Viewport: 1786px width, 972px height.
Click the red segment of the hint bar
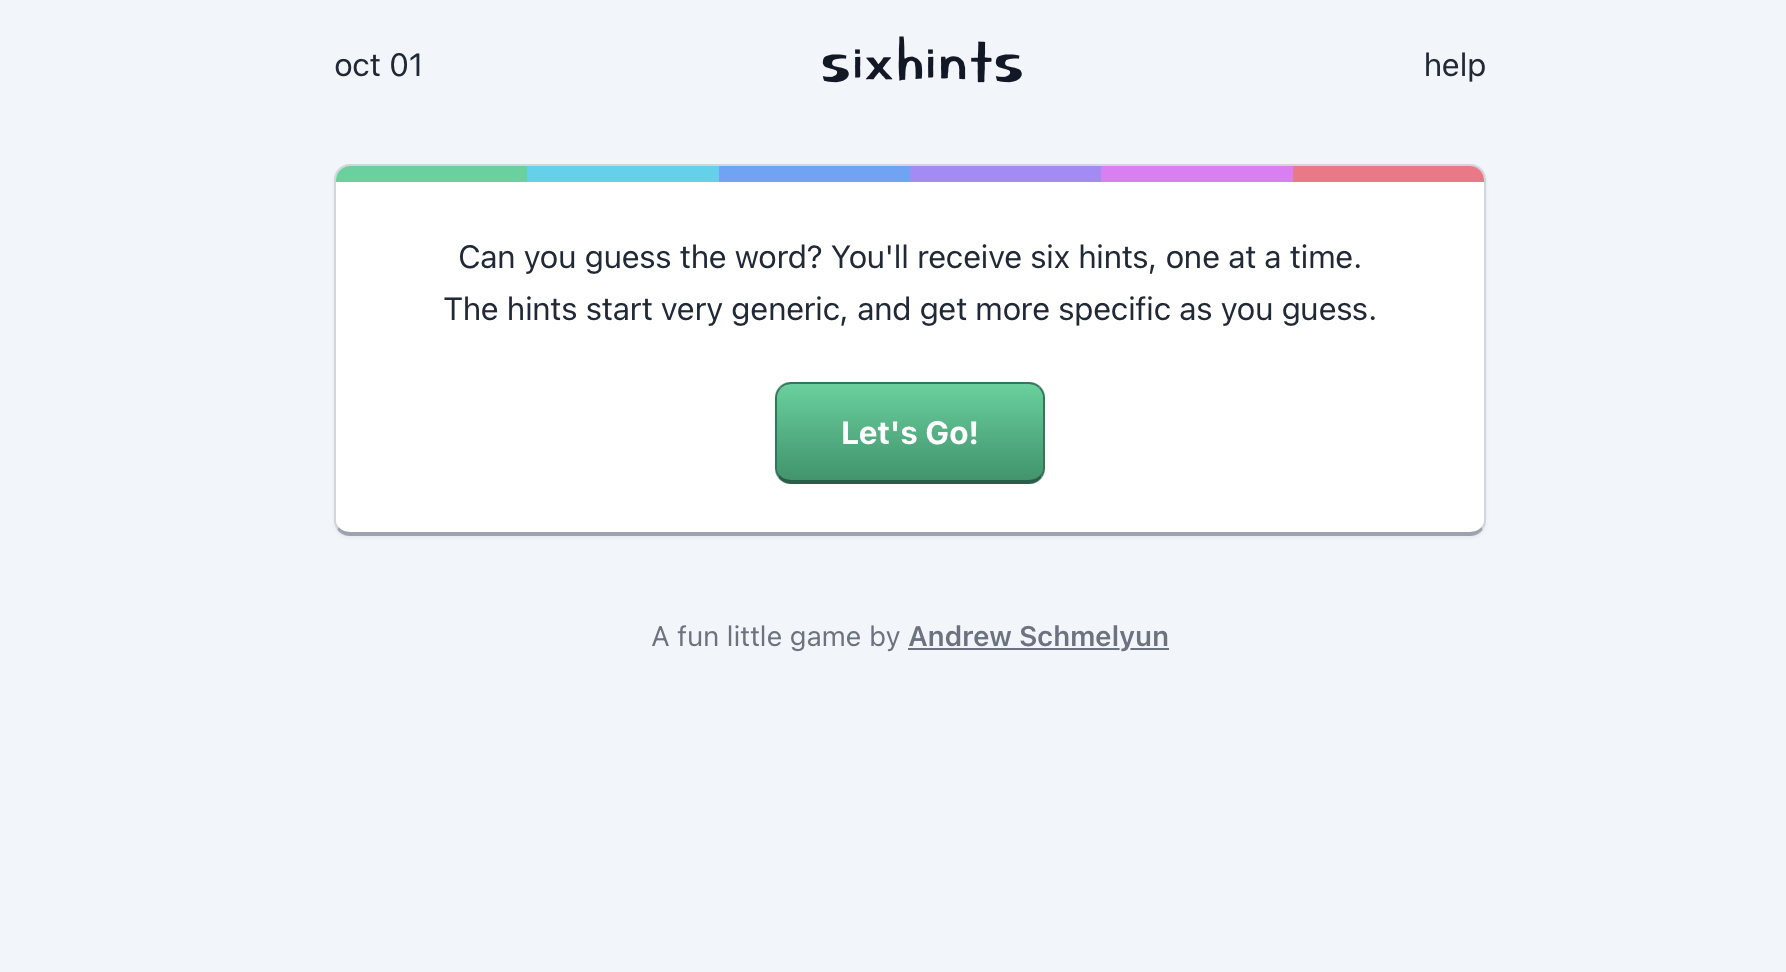[1388, 173]
